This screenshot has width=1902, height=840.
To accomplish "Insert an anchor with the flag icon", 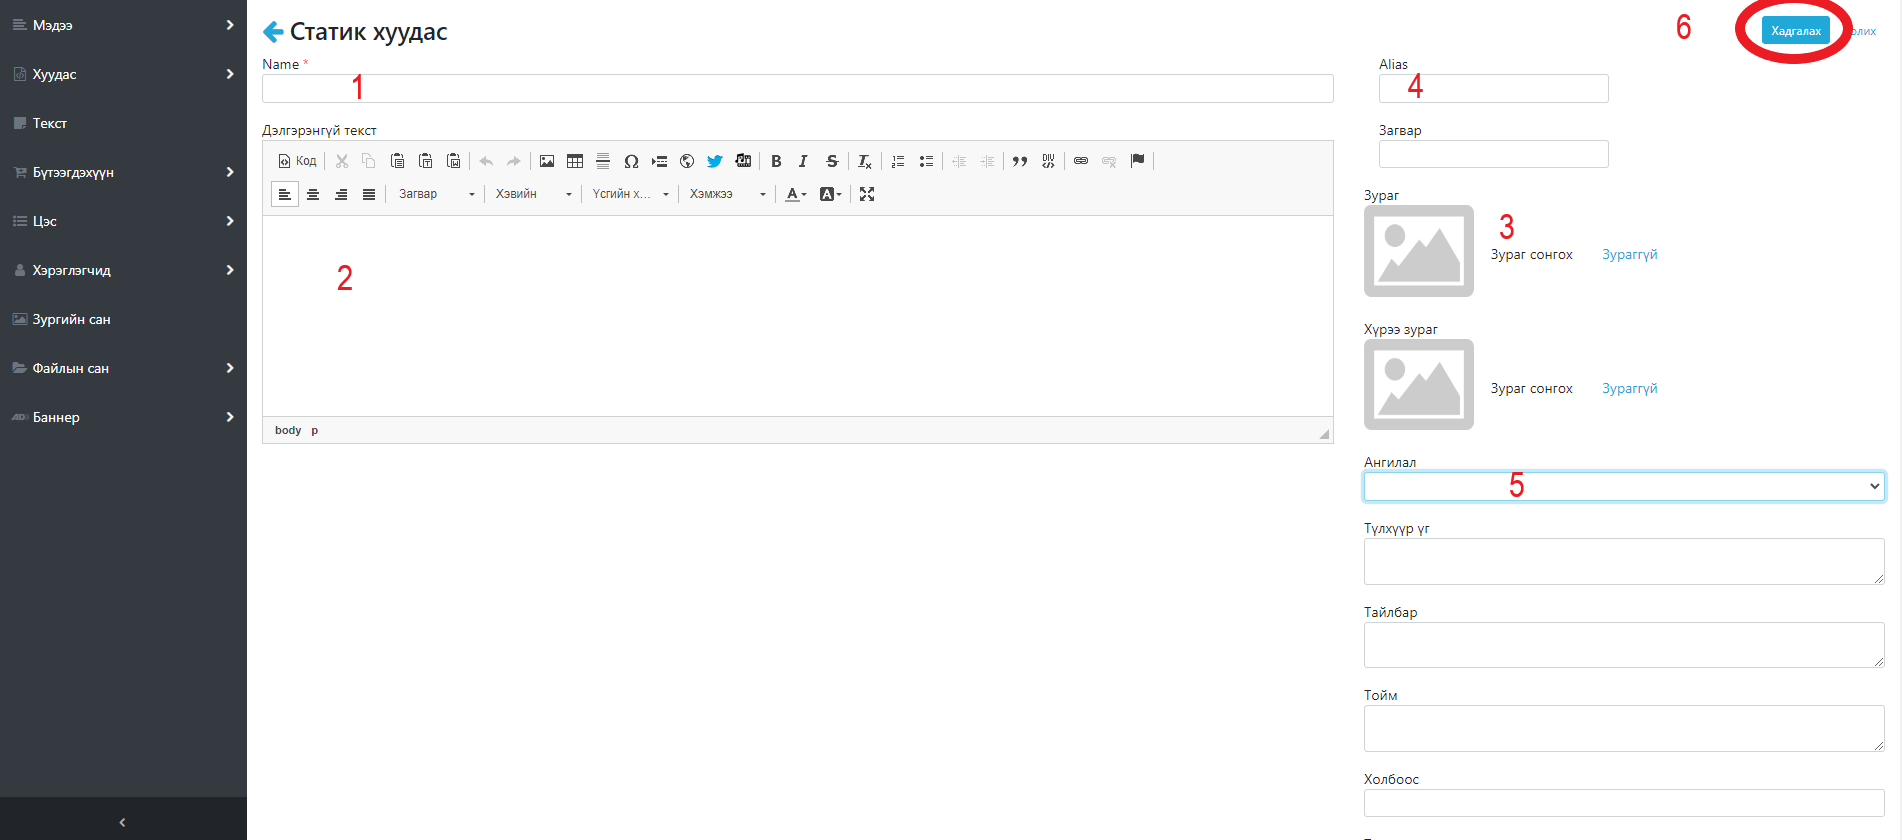I will click(x=1137, y=161).
